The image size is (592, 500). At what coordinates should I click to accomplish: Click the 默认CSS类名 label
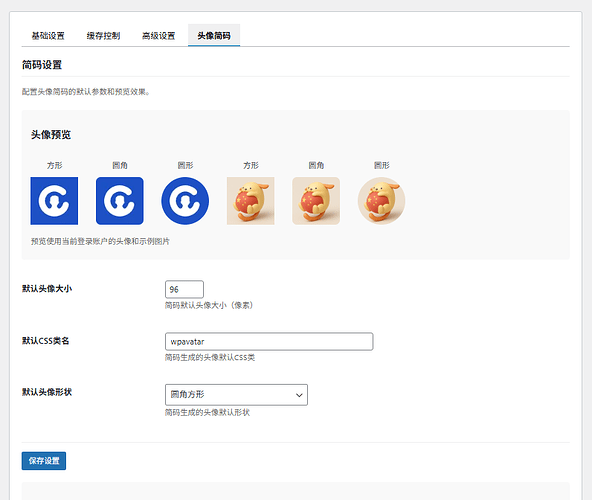coord(45,341)
